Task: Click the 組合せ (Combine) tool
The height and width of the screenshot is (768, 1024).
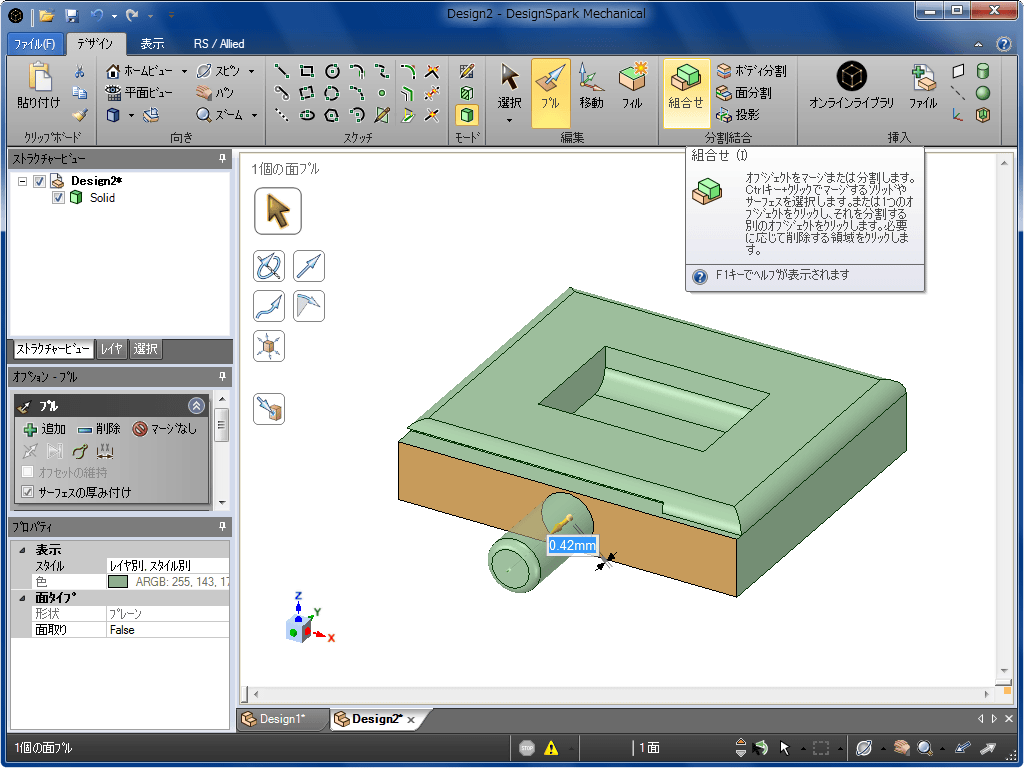Action: pos(686,92)
